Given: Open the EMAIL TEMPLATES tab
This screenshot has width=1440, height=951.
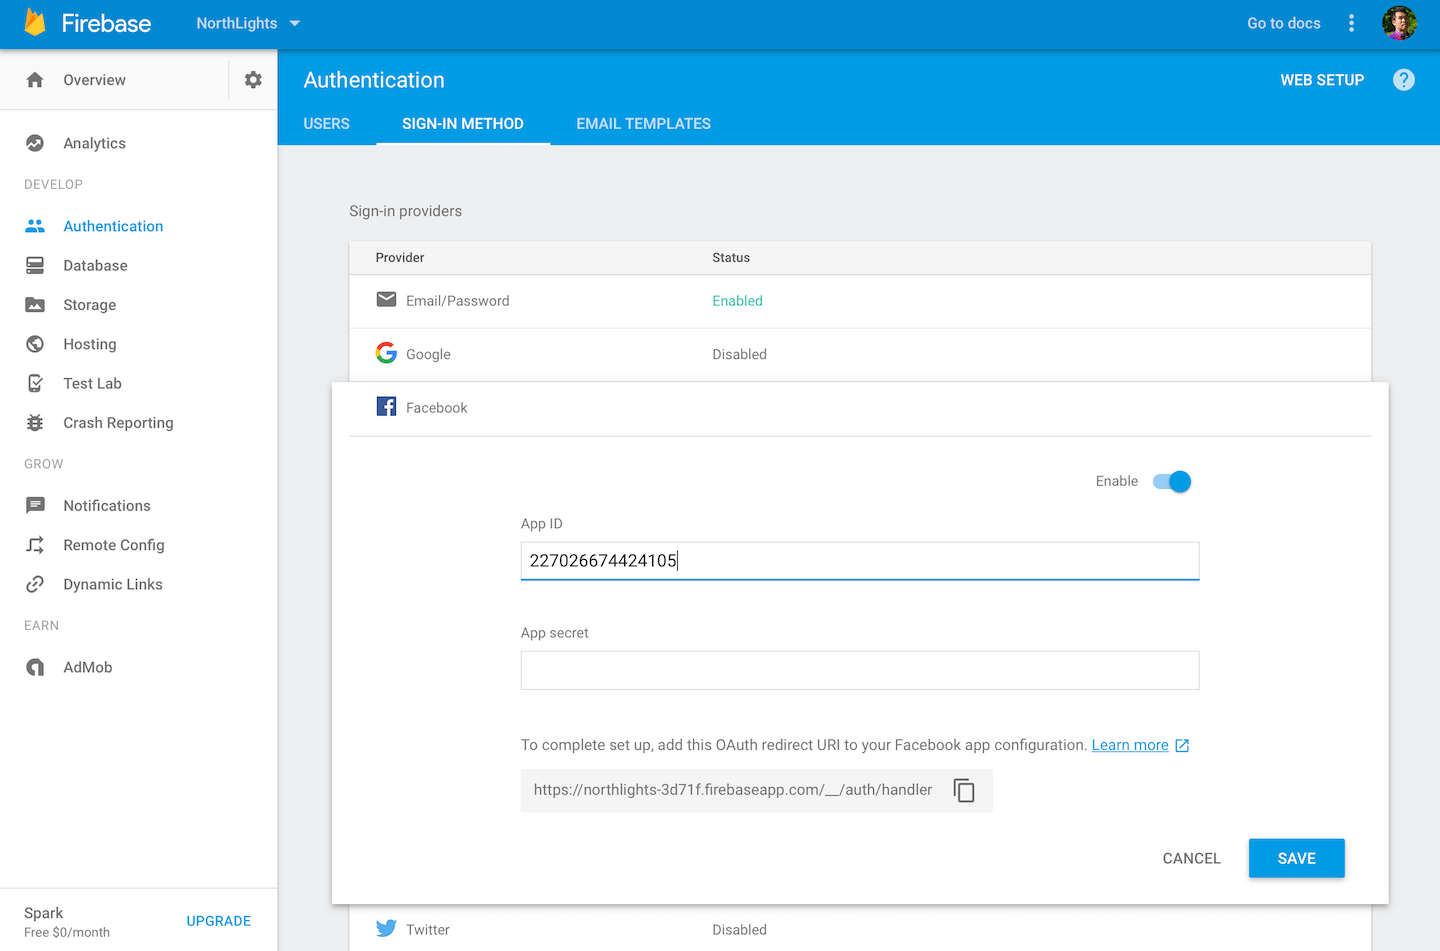Looking at the screenshot, I should (643, 124).
